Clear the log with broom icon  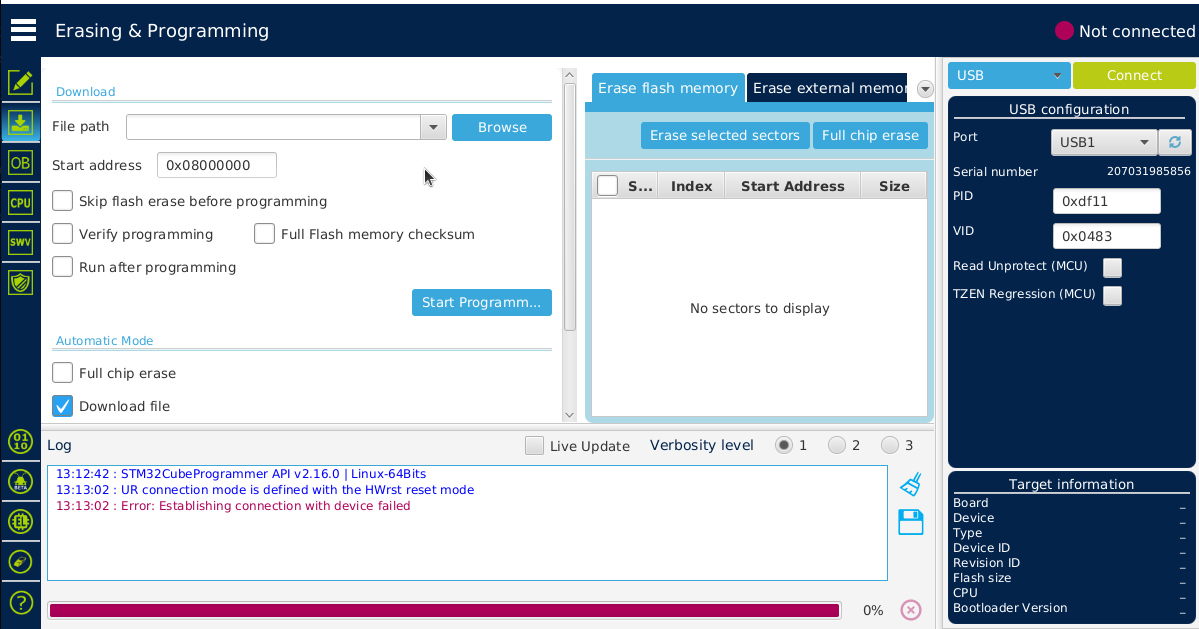[x=910, y=485]
